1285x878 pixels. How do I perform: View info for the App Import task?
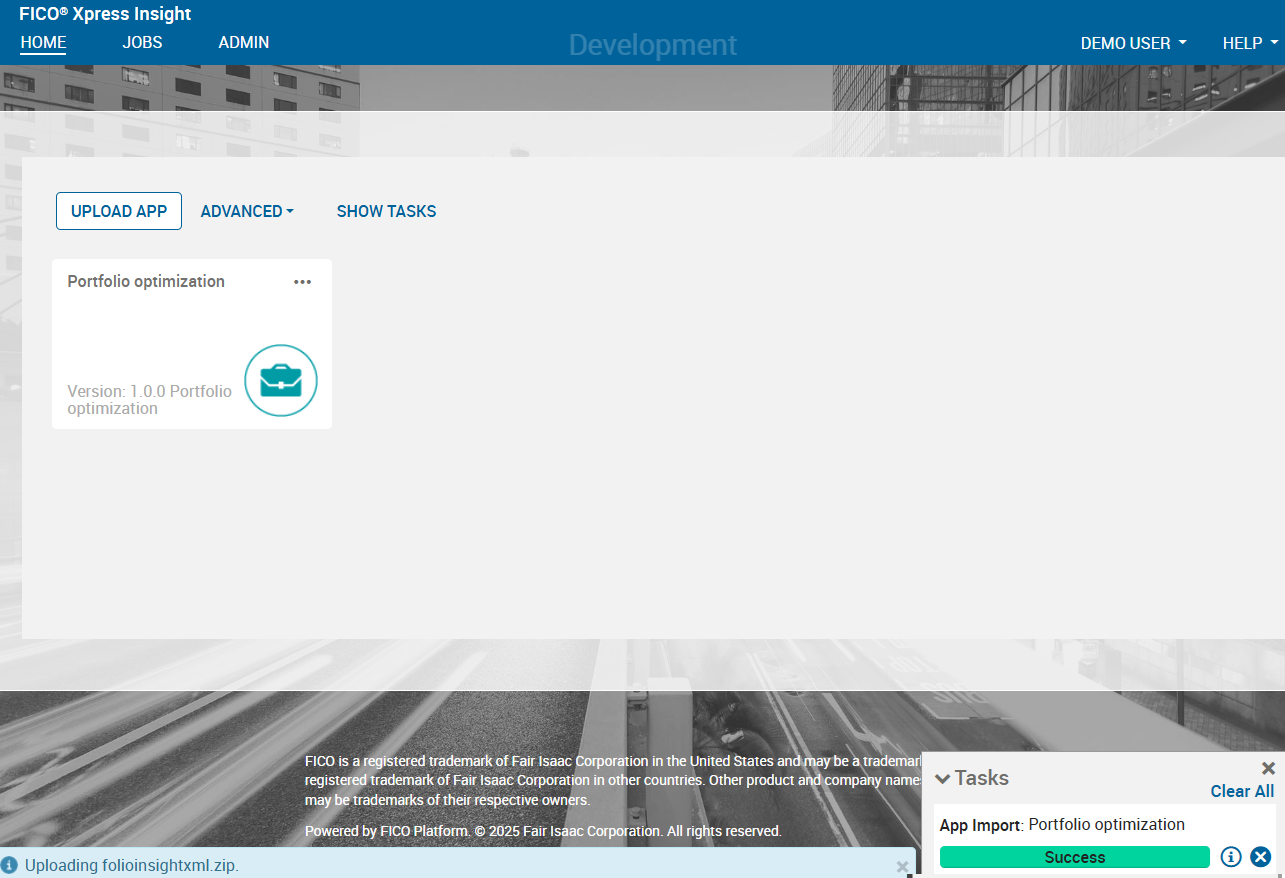tap(1231, 857)
